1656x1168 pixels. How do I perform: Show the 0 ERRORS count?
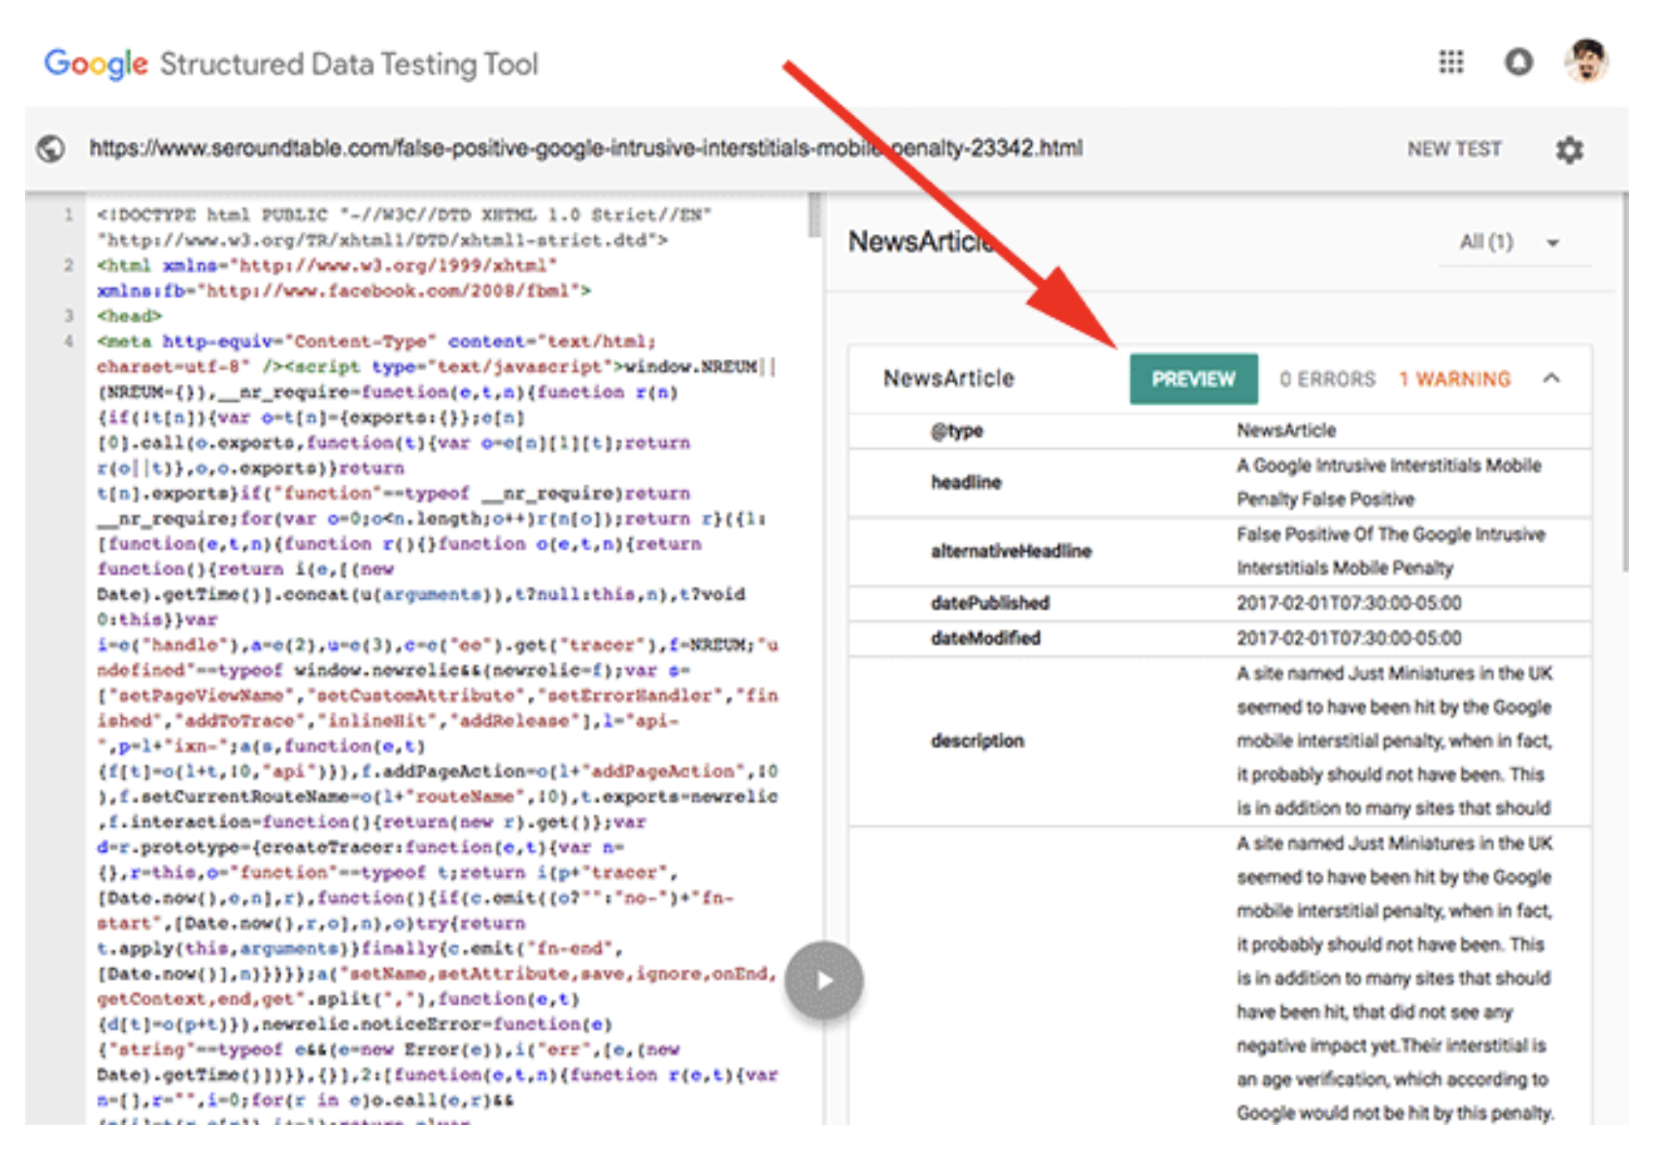tap(1327, 379)
